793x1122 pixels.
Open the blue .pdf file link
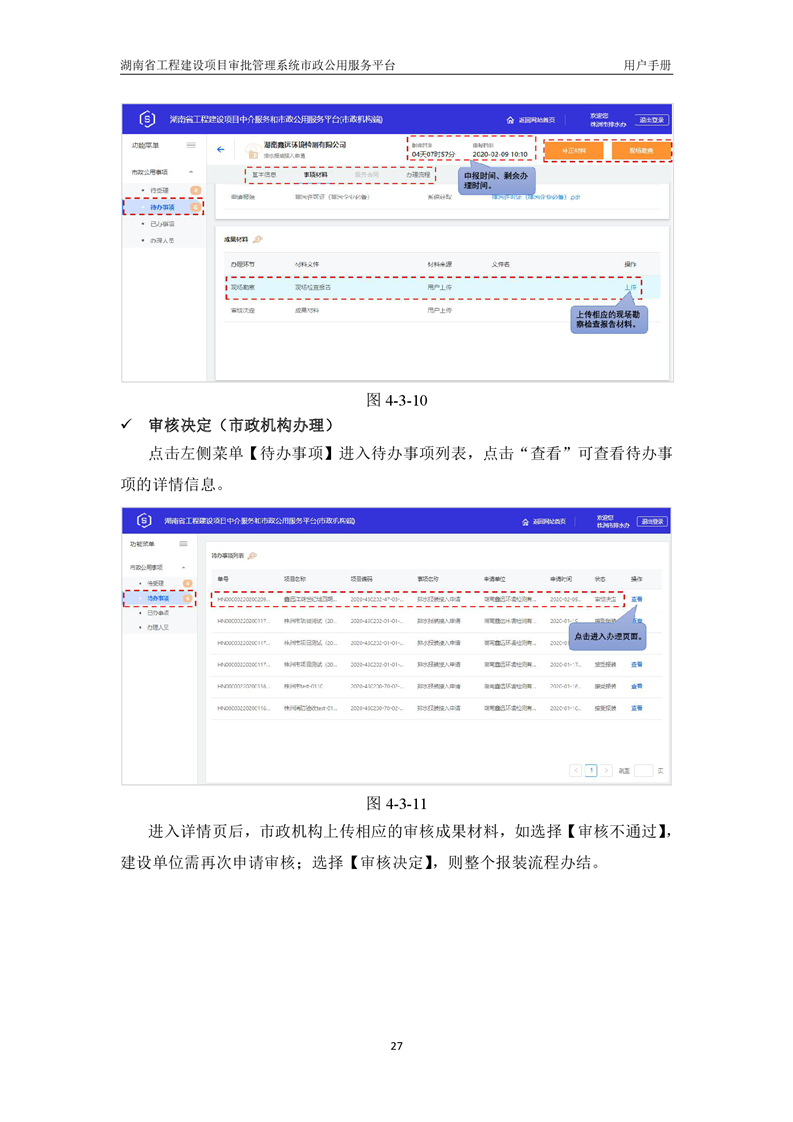[535, 197]
